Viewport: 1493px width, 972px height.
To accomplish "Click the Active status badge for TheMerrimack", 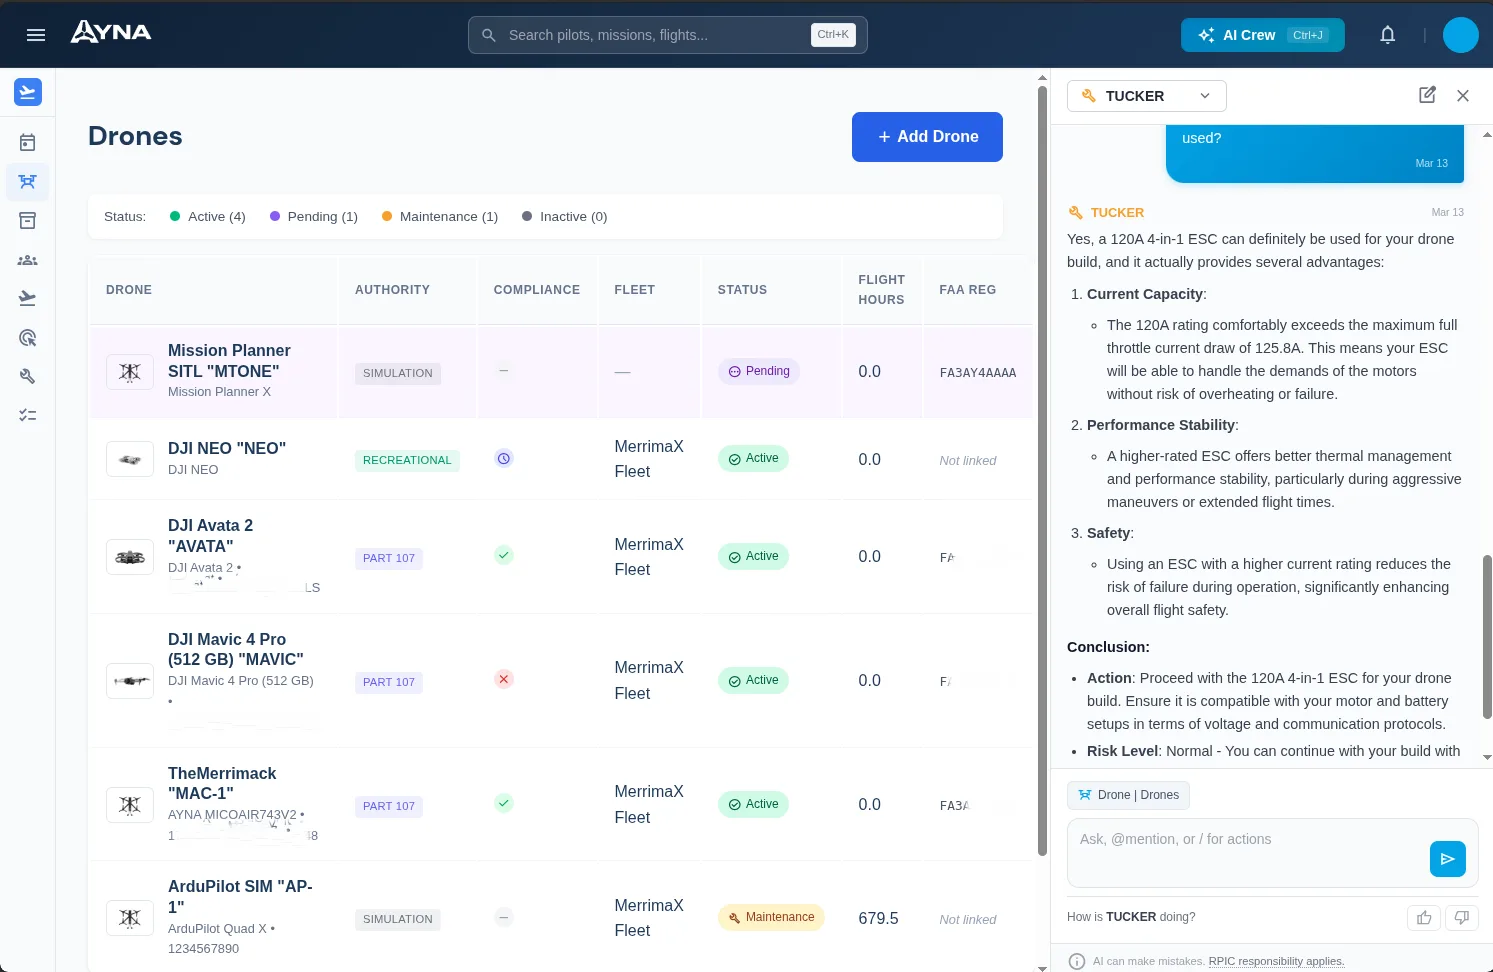I will coord(753,805).
